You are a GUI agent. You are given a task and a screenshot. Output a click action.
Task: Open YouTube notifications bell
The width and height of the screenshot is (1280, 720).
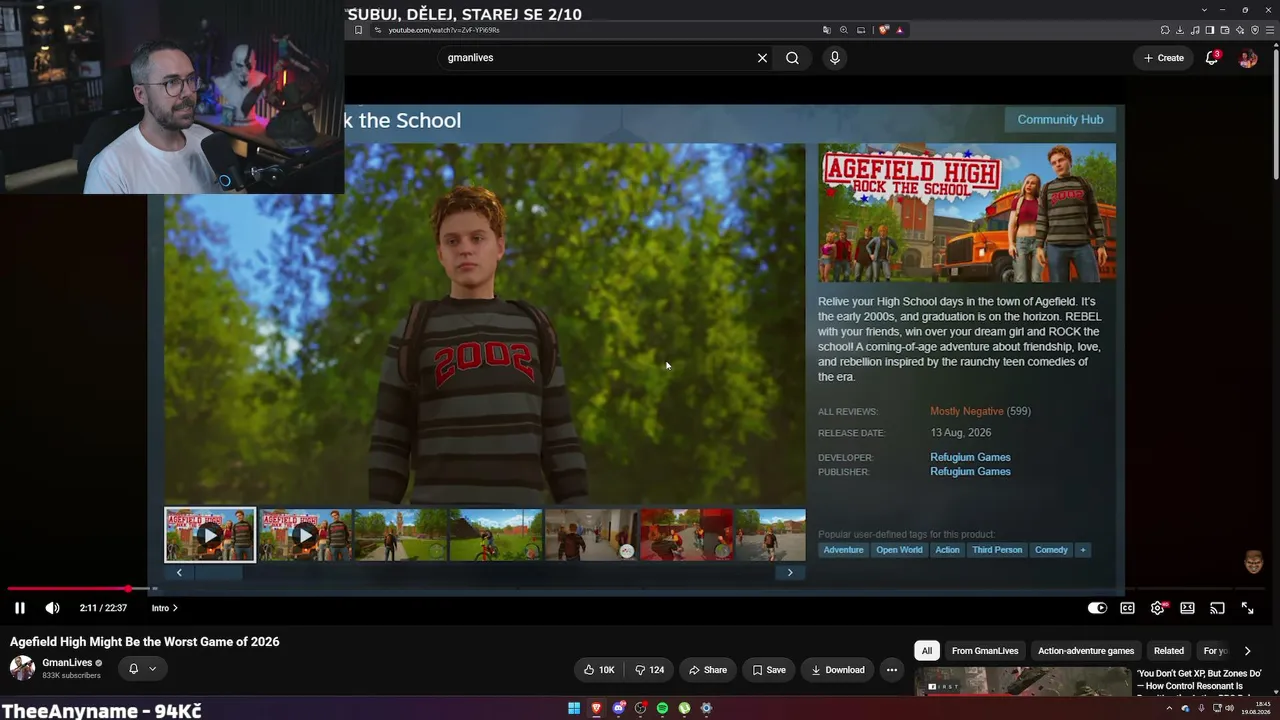click(x=1212, y=58)
